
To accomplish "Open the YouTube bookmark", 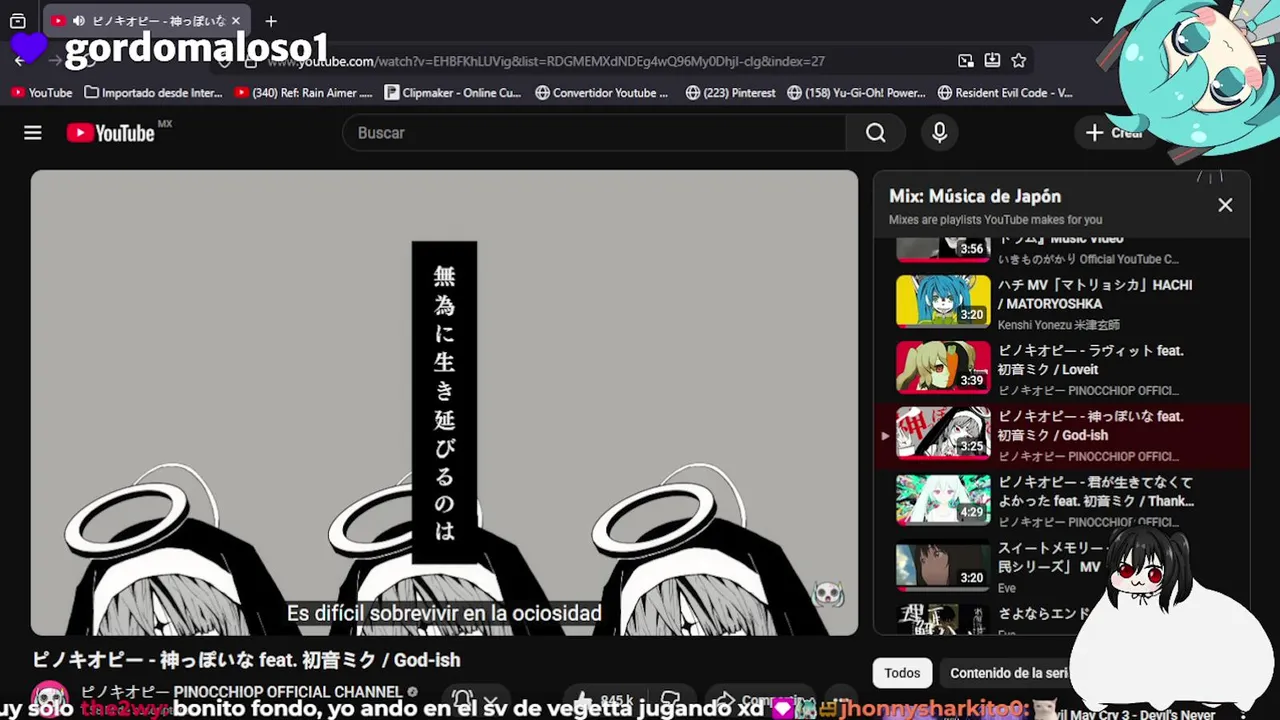I will [x=41, y=92].
